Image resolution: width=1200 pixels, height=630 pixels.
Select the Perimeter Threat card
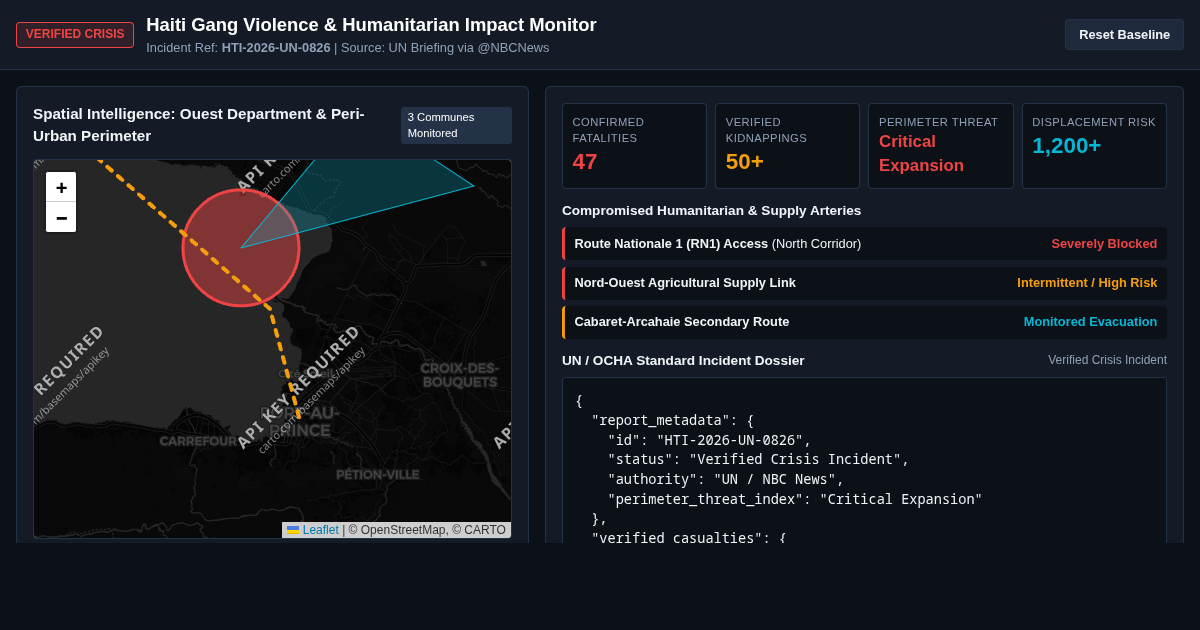point(940,146)
